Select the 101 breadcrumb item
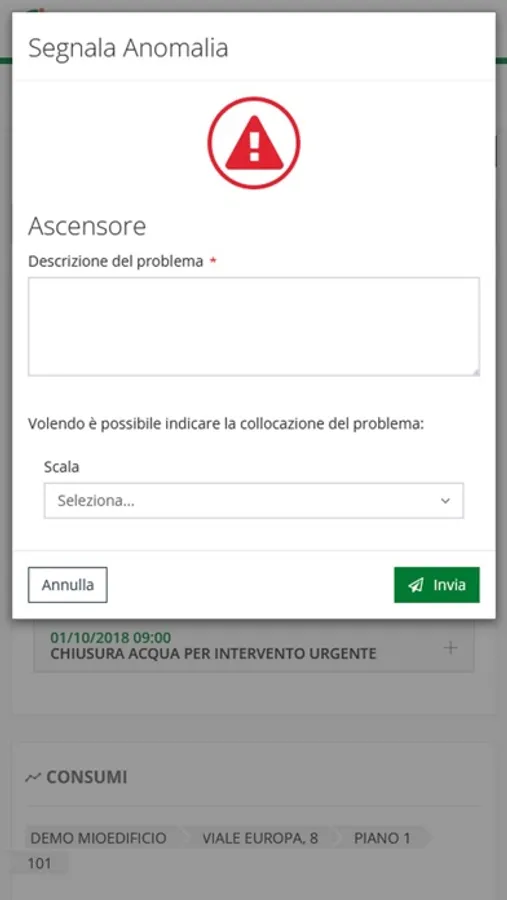This screenshot has height=900, width=507. 40,863
